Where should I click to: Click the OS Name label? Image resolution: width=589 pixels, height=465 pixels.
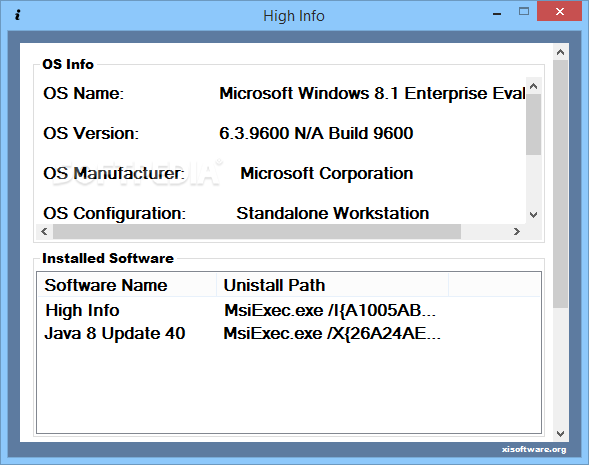(83, 93)
